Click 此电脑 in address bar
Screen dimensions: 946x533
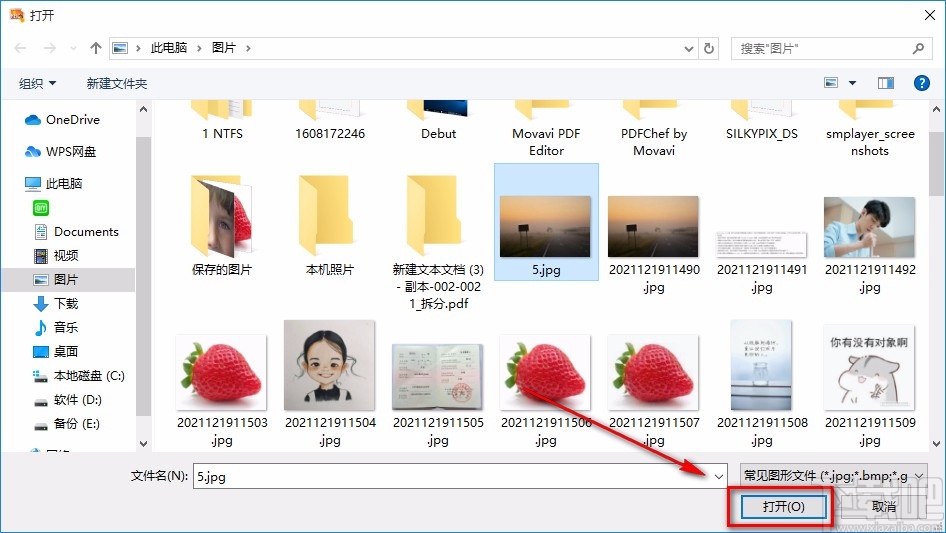click(x=169, y=48)
